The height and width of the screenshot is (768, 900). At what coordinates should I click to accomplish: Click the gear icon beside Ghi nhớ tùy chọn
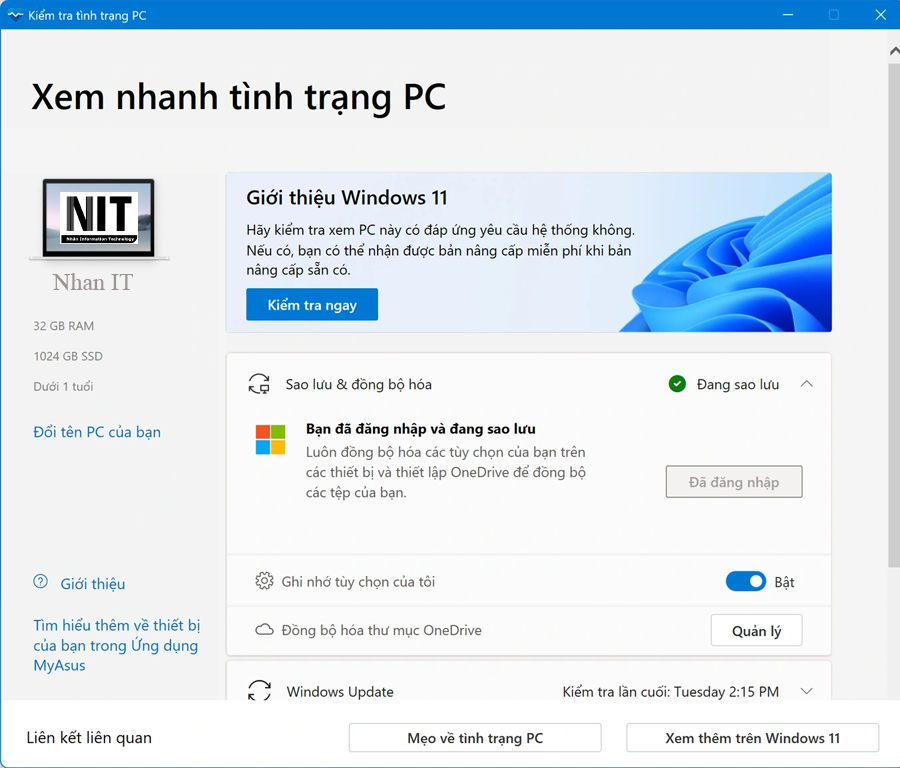pyautogui.click(x=264, y=581)
